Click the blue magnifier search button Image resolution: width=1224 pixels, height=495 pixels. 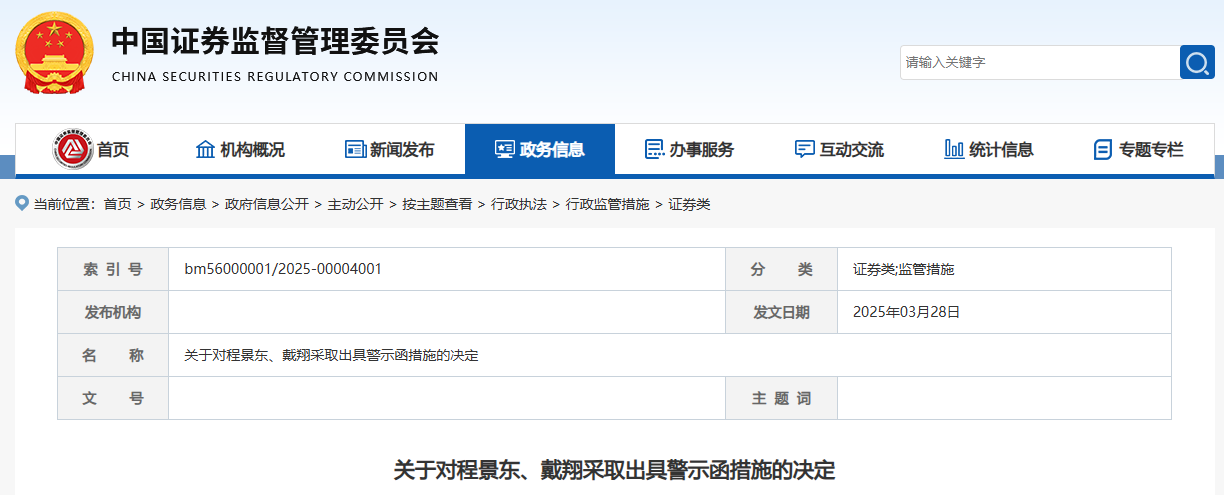[1197, 62]
